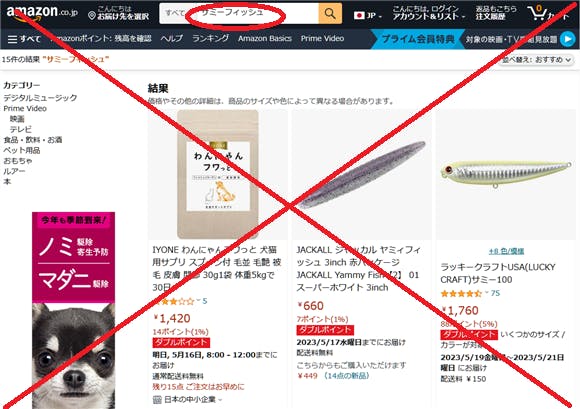580x409 pixels.
Task: Click the Japan flag language icon
Action: [359, 16]
